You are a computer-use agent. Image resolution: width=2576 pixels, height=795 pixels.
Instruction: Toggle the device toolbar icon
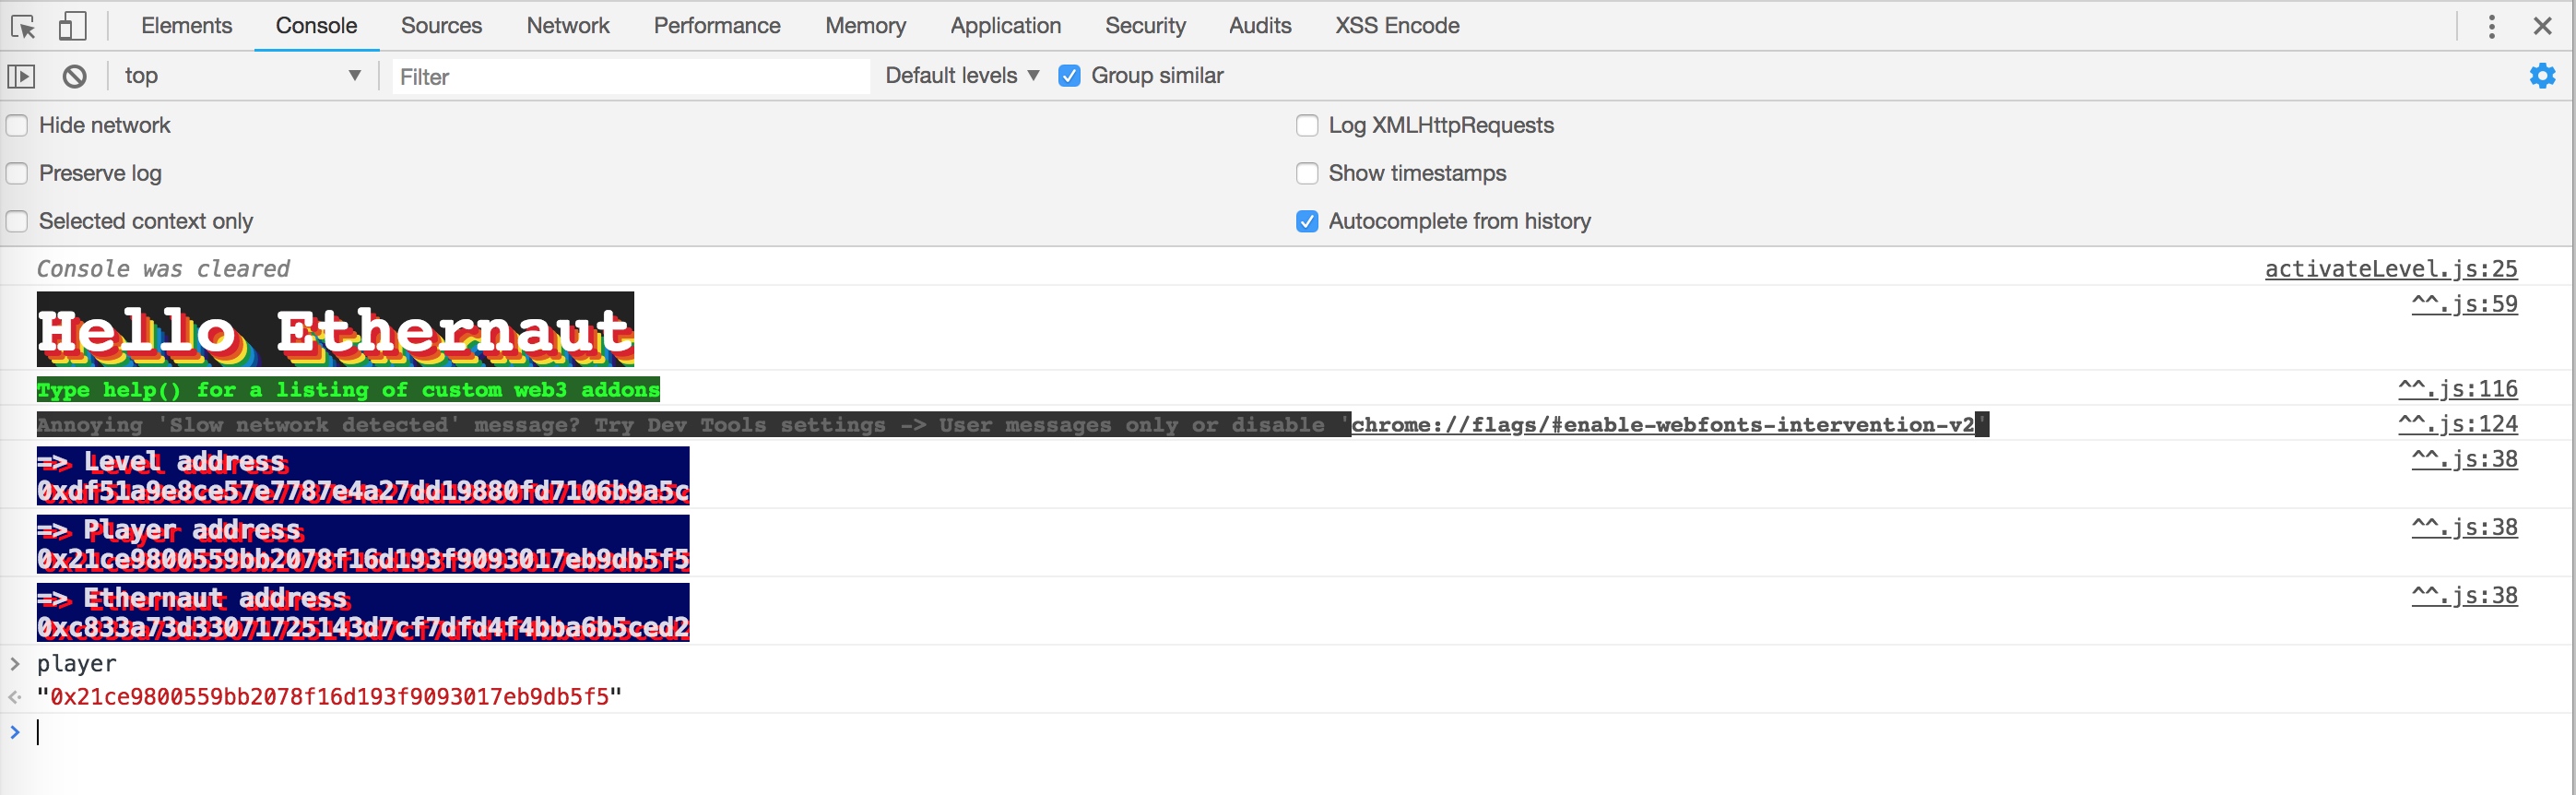72,26
